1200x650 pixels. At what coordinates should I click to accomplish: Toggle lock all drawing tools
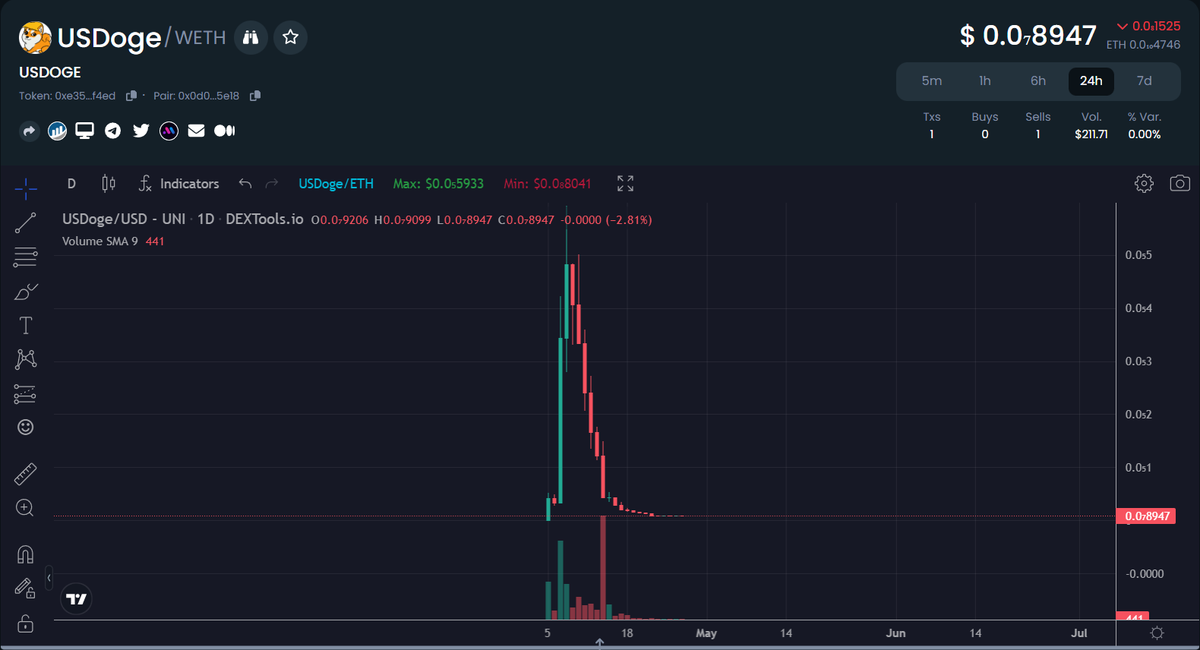point(26,623)
